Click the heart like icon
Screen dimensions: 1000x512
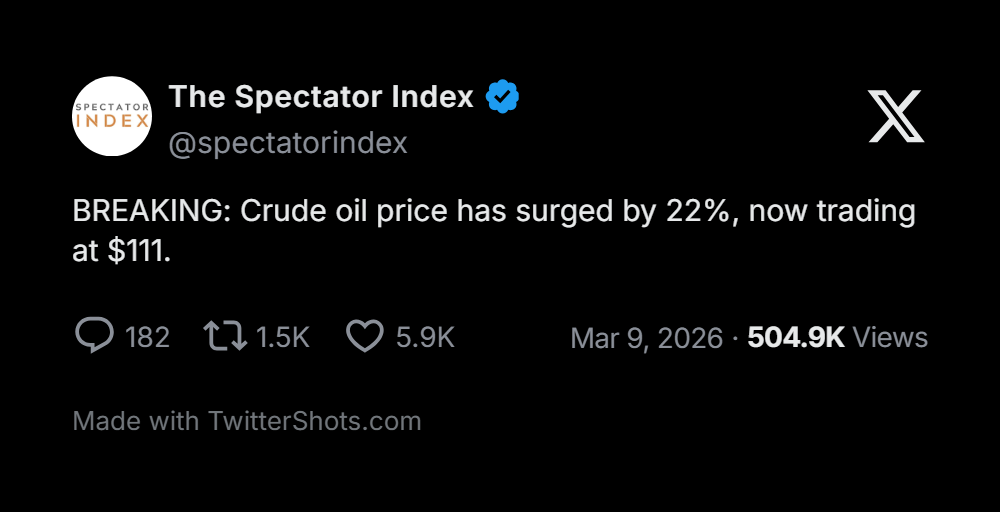(365, 337)
